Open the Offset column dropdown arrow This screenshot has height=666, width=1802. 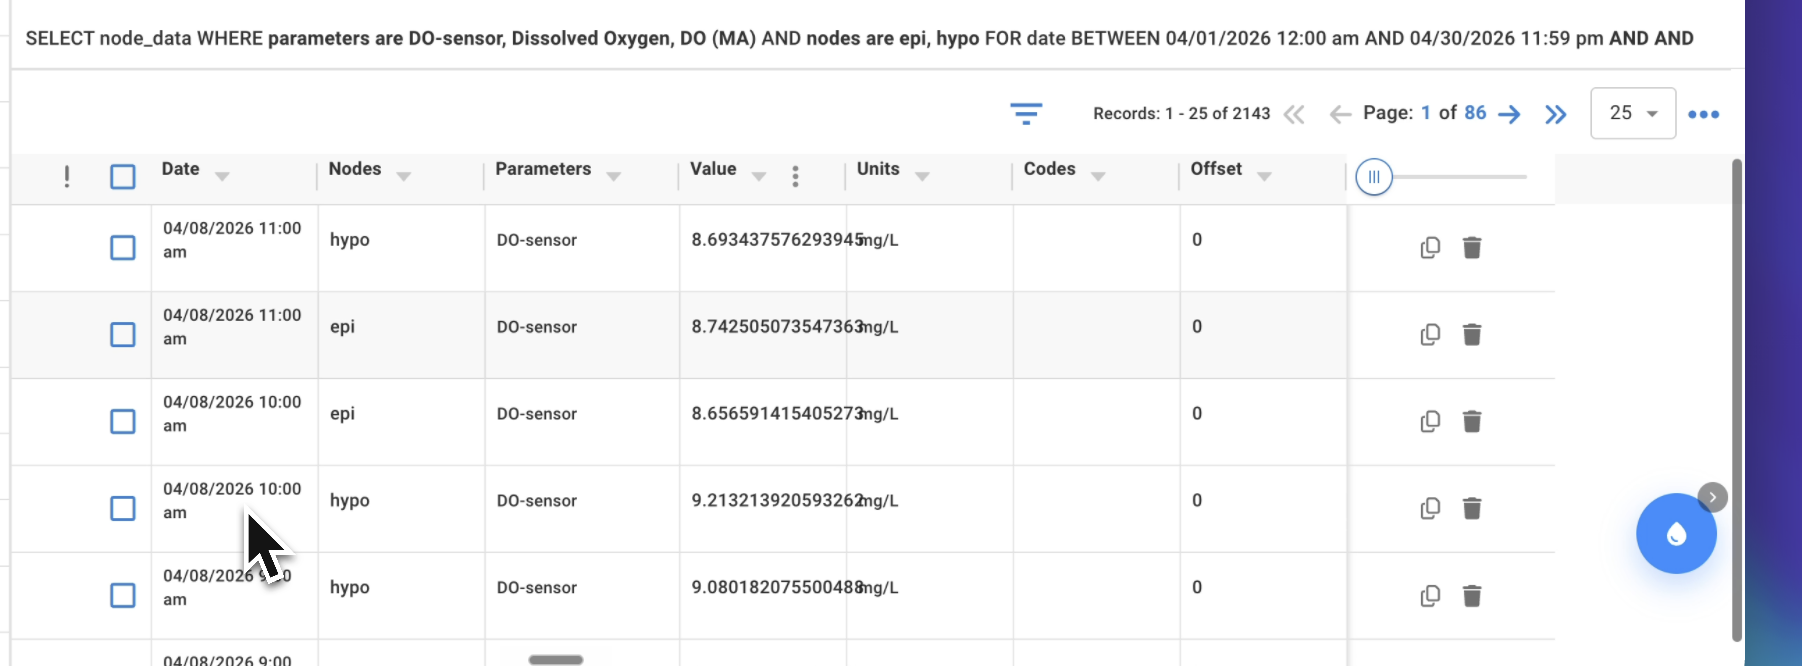(x=1264, y=176)
